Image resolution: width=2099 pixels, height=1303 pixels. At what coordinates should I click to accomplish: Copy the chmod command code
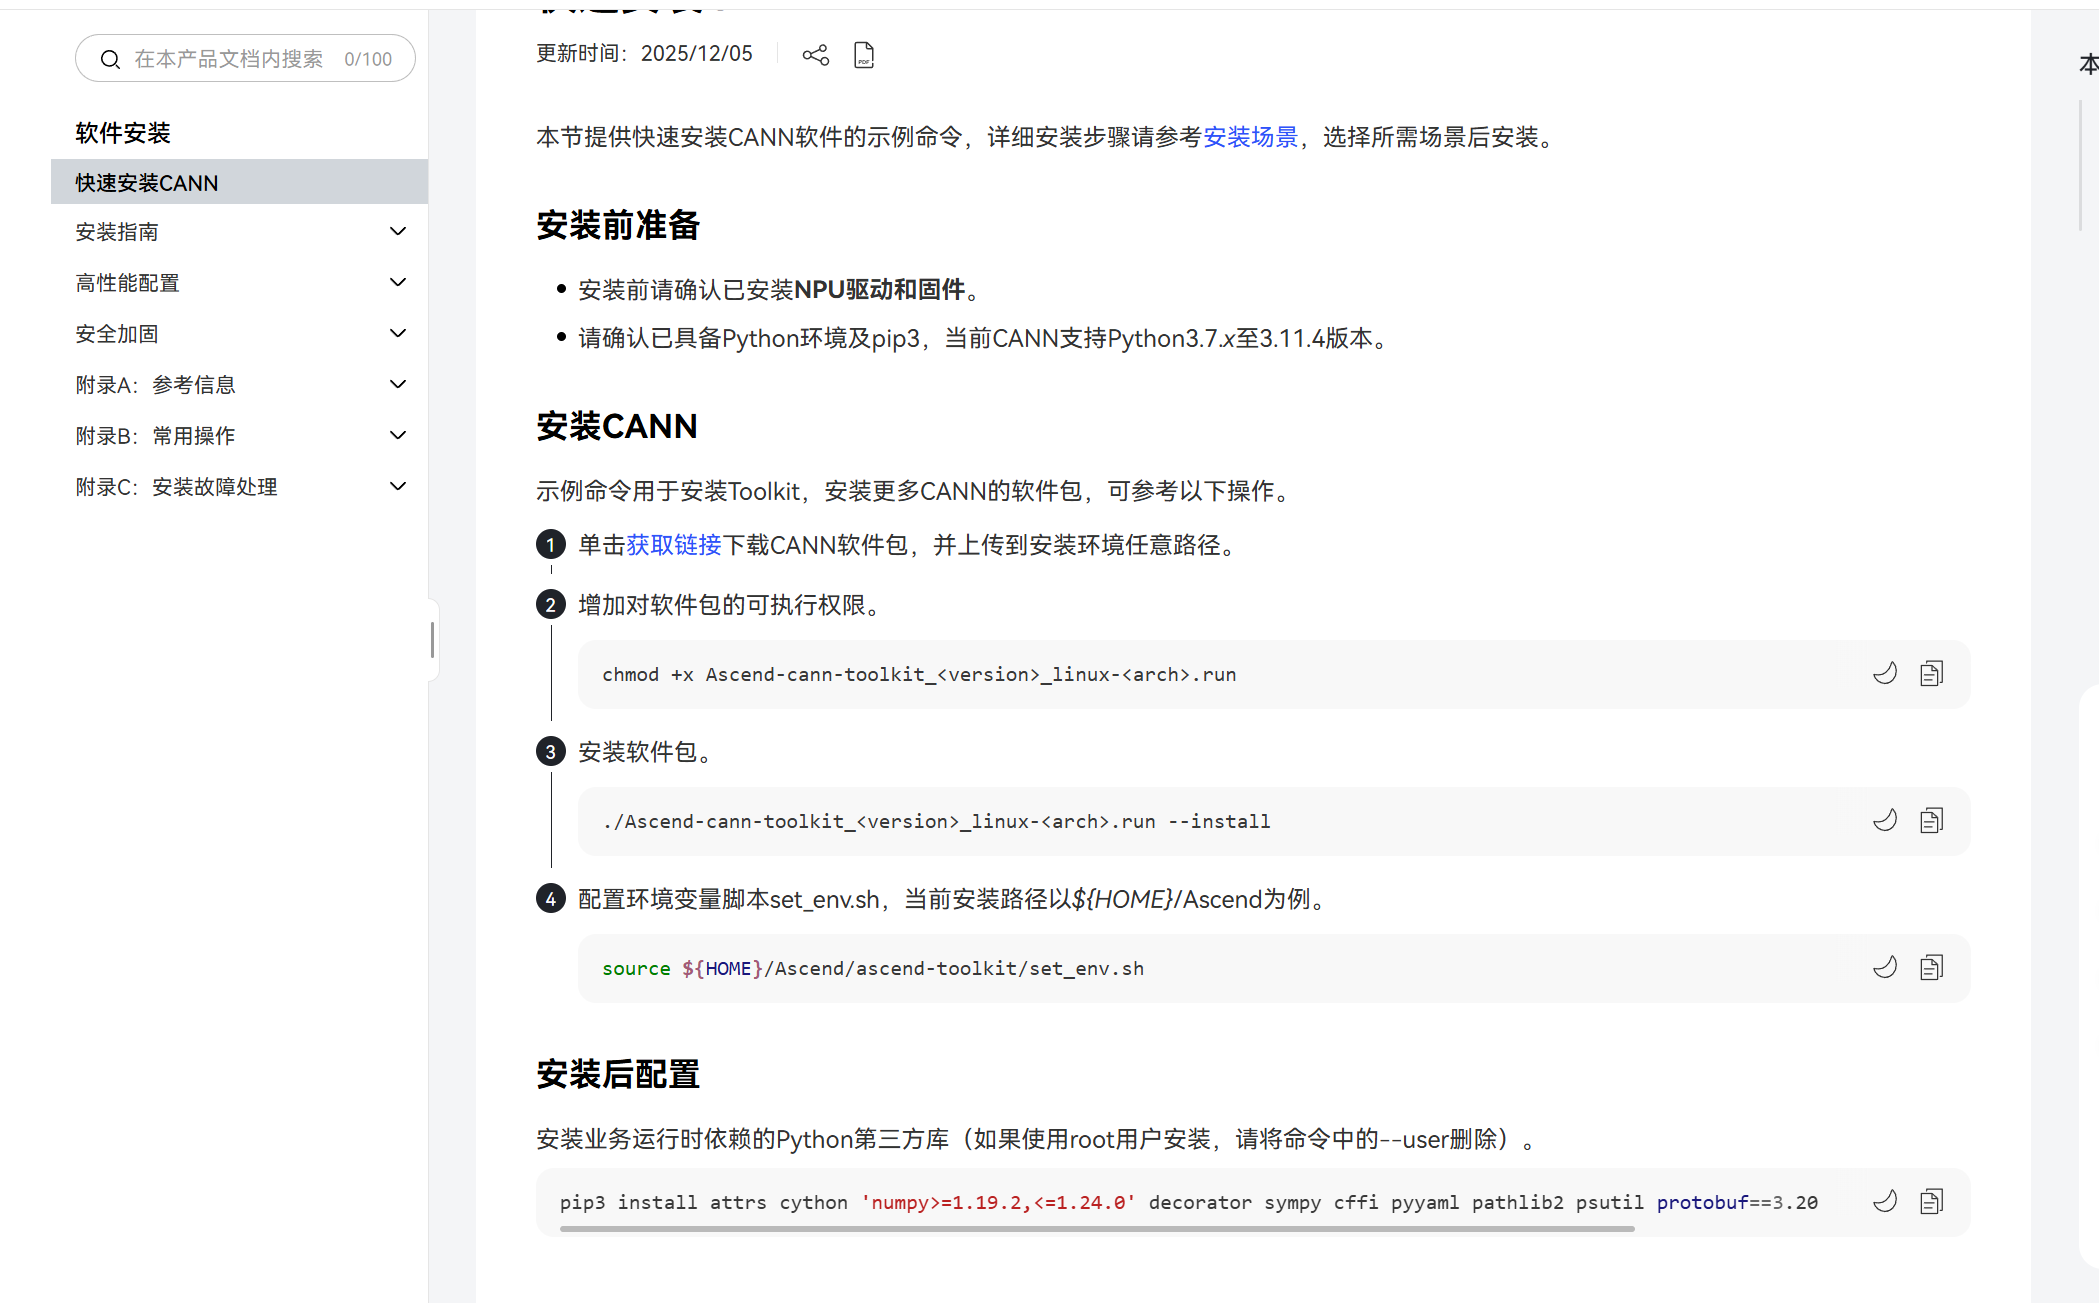(1931, 674)
